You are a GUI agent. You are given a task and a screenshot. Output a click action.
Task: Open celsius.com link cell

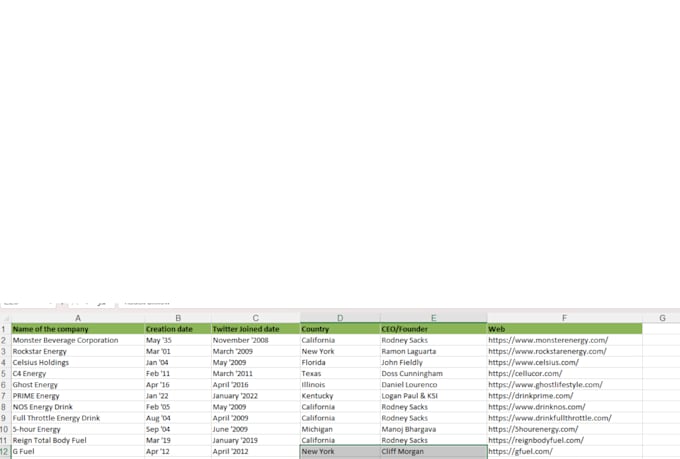pyautogui.click(x=565, y=362)
